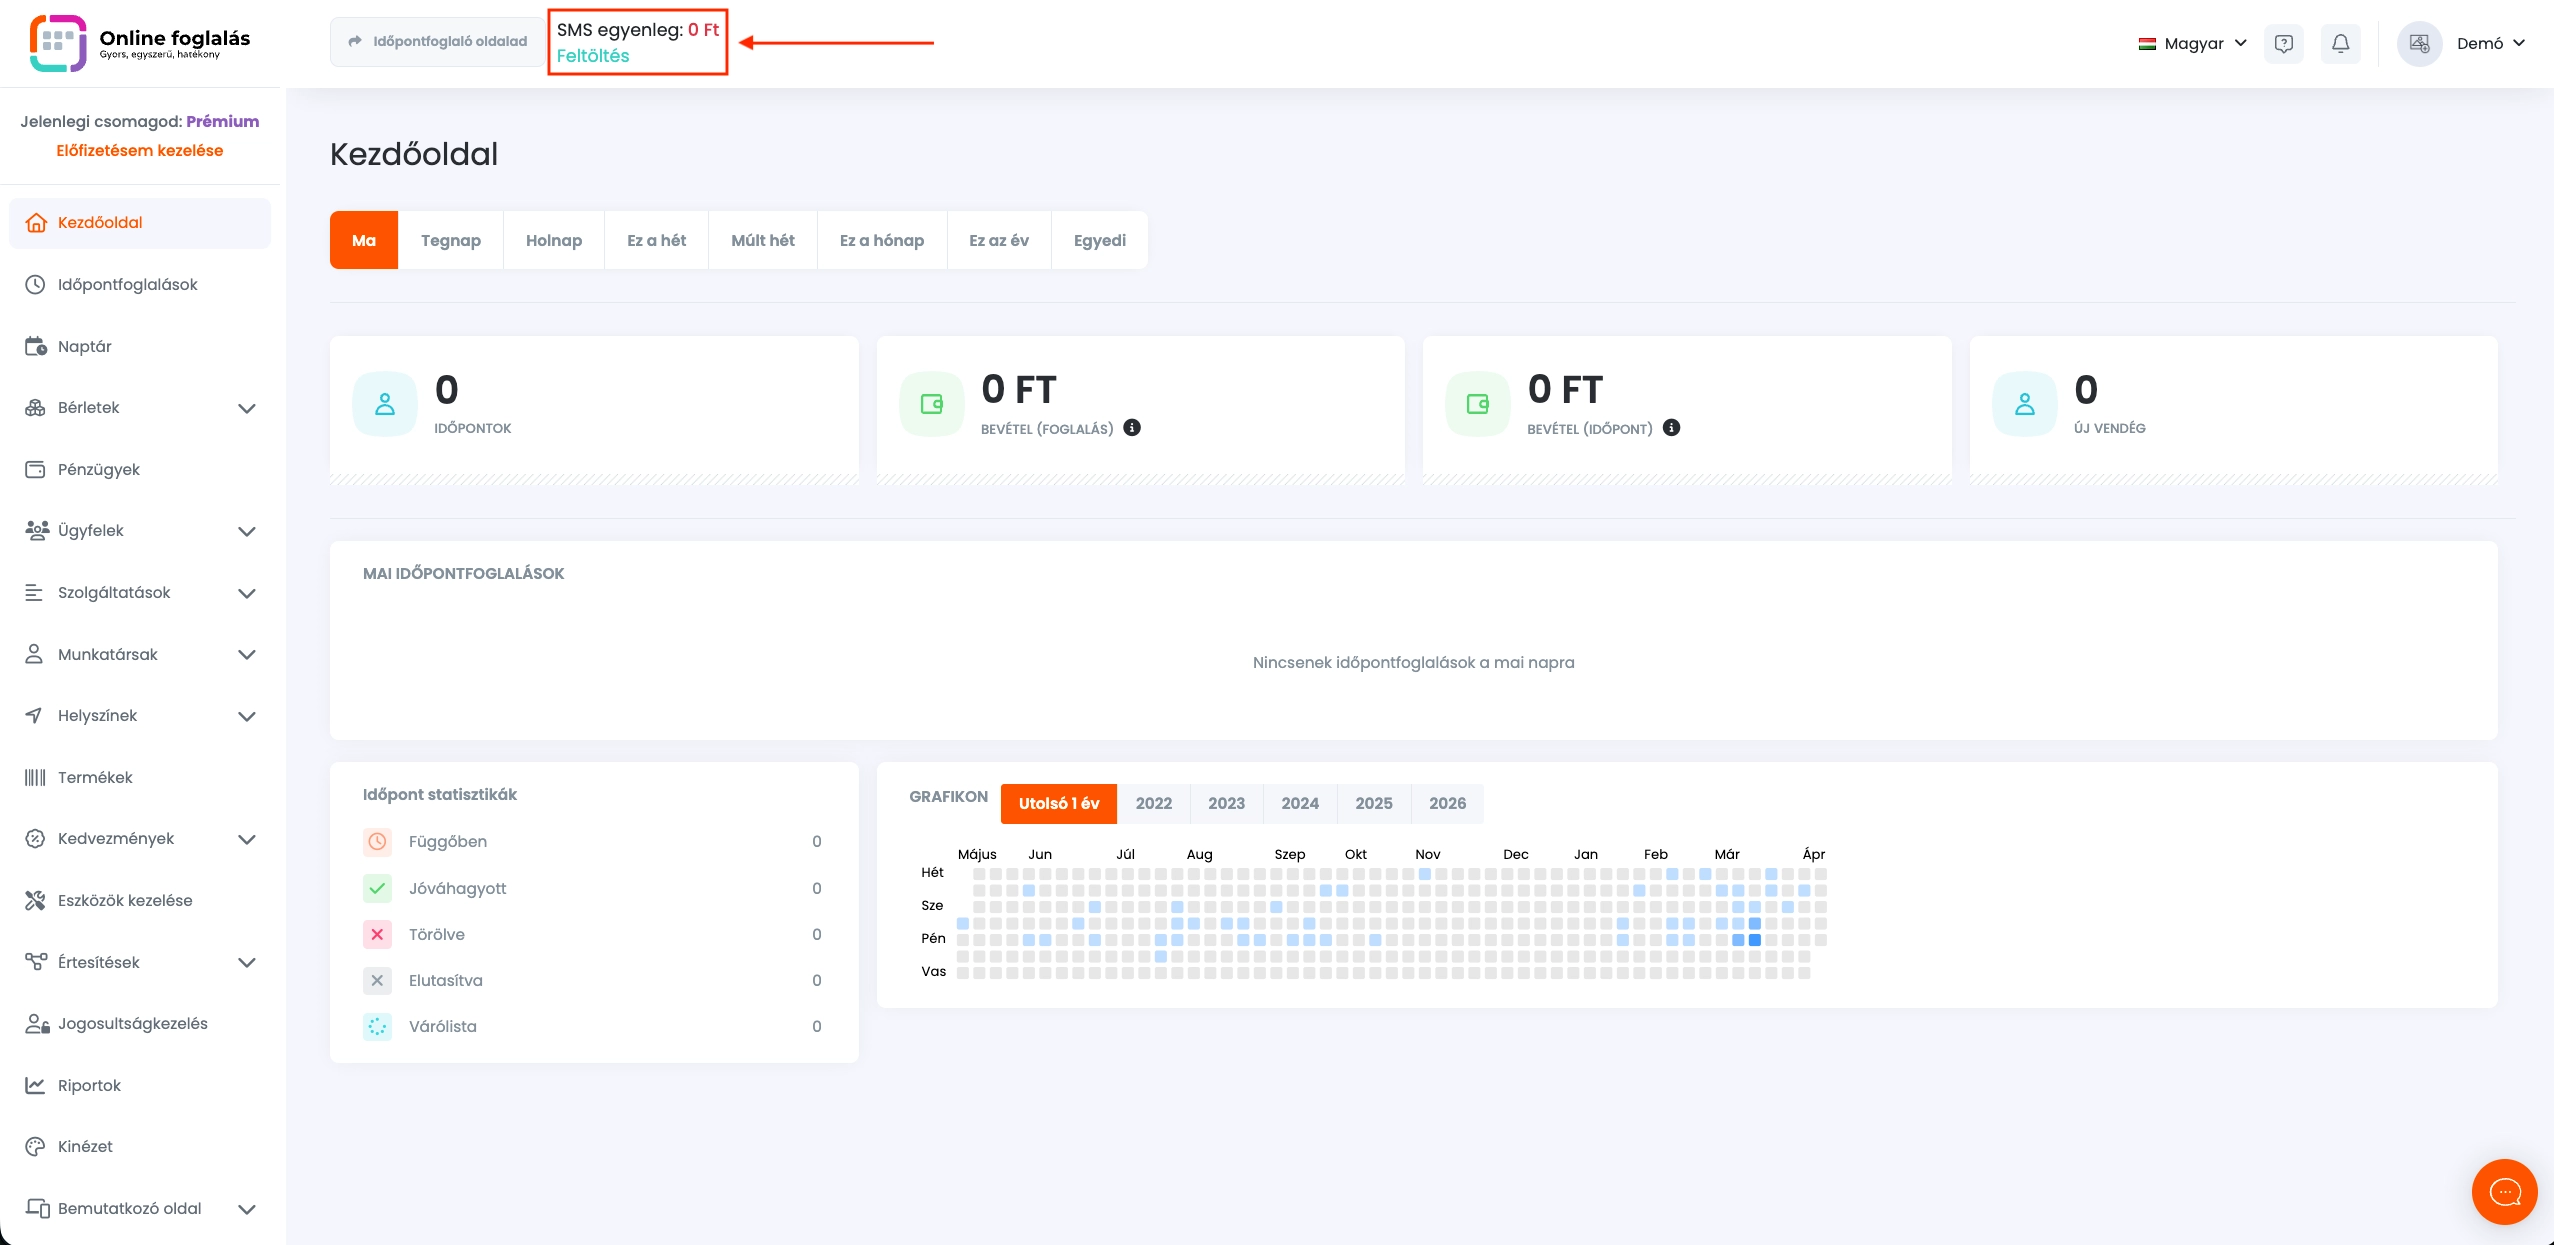Viewport: 2554px width, 1245px height.
Task: Show the 2024 chart year
Action: [x=1299, y=803]
